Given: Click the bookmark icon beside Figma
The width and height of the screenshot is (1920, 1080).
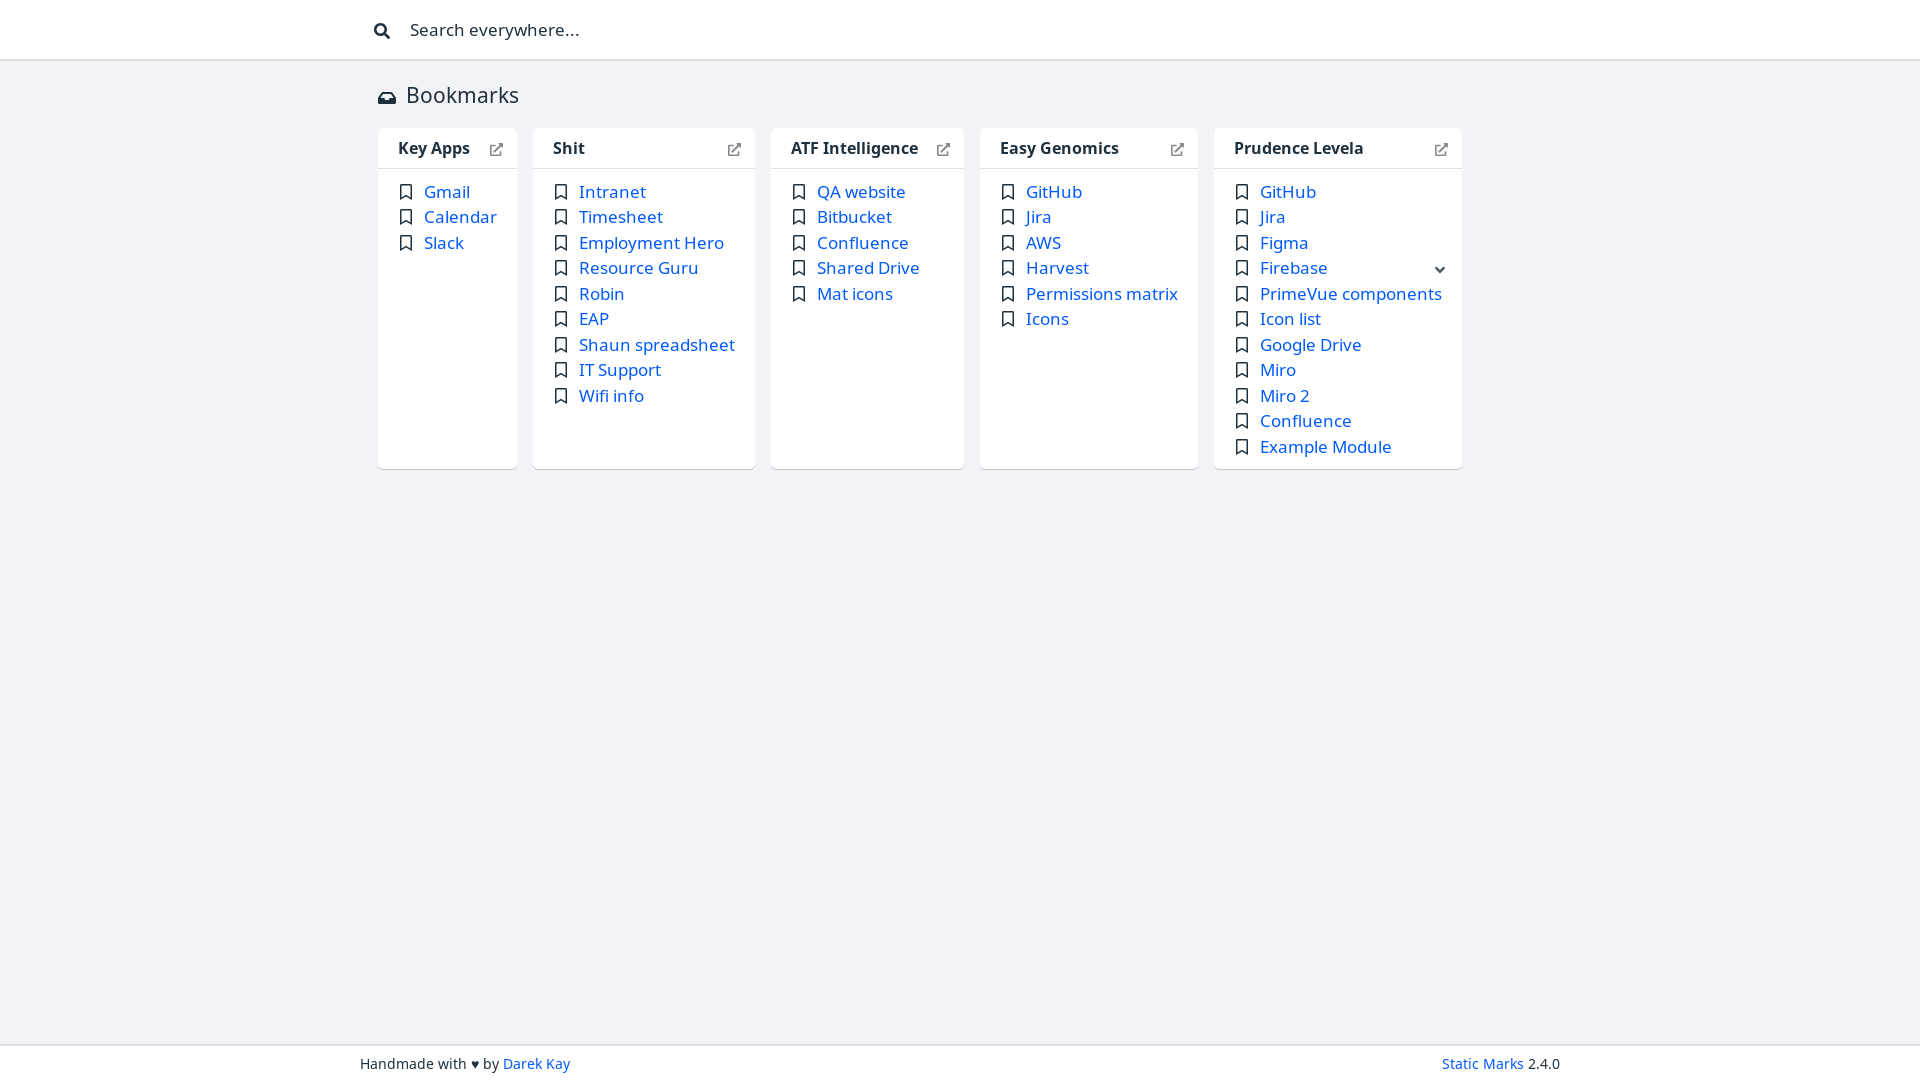Looking at the screenshot, I should (x=1242, y=243).
